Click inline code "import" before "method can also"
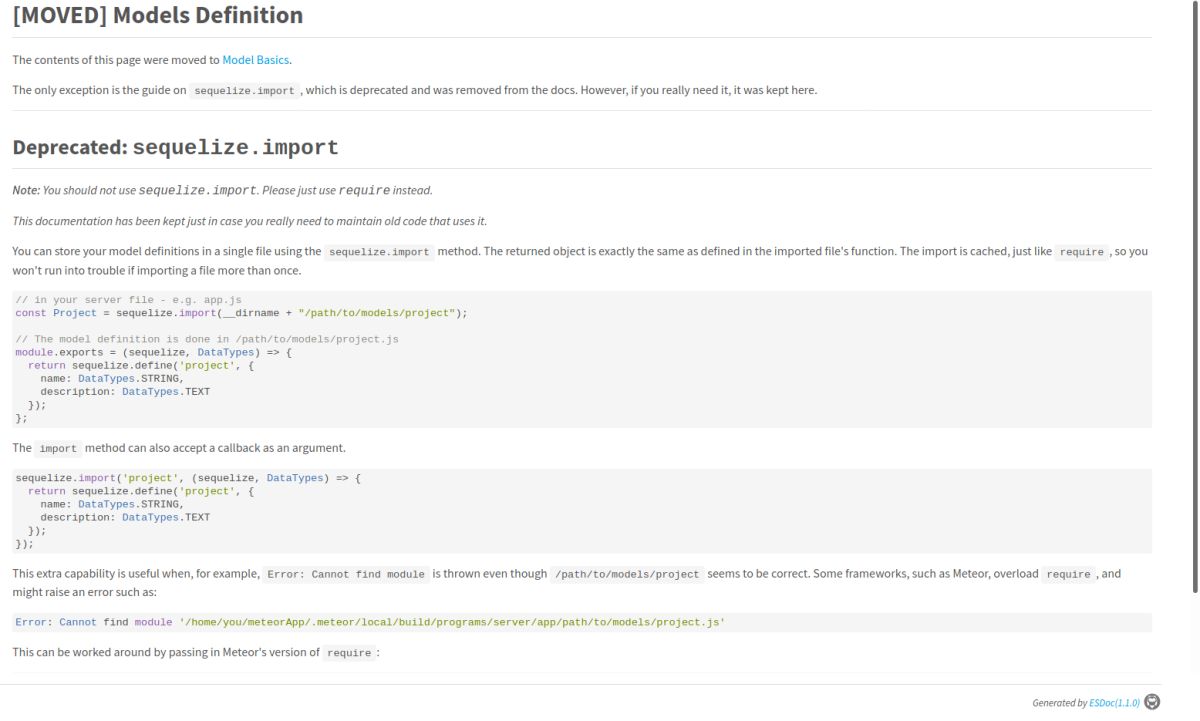Screen dimensions: 1200x721 tap(58, 449)
